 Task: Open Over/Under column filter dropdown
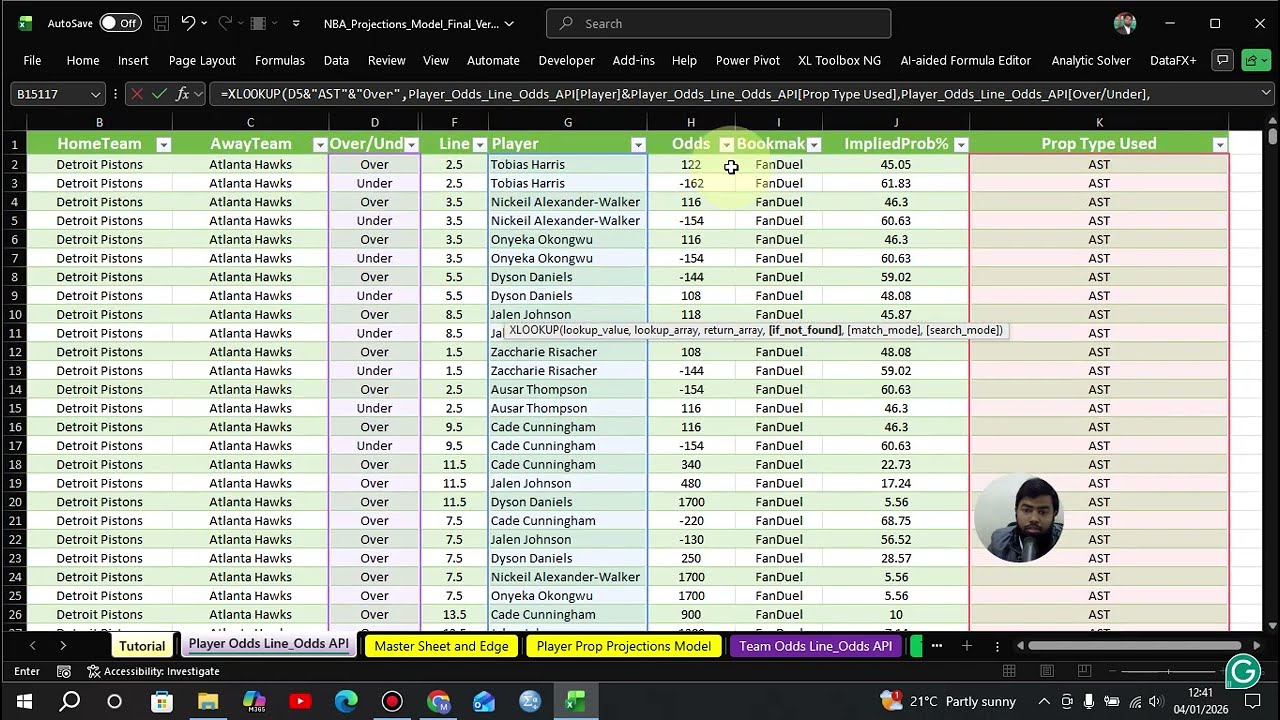(411, 144)
